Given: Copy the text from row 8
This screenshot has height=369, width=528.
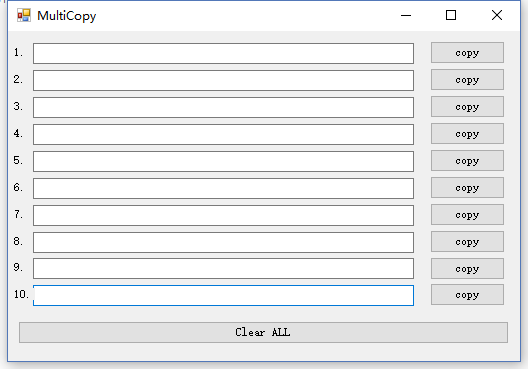Looking at the screenshot, I should click(x=467, y=242).
